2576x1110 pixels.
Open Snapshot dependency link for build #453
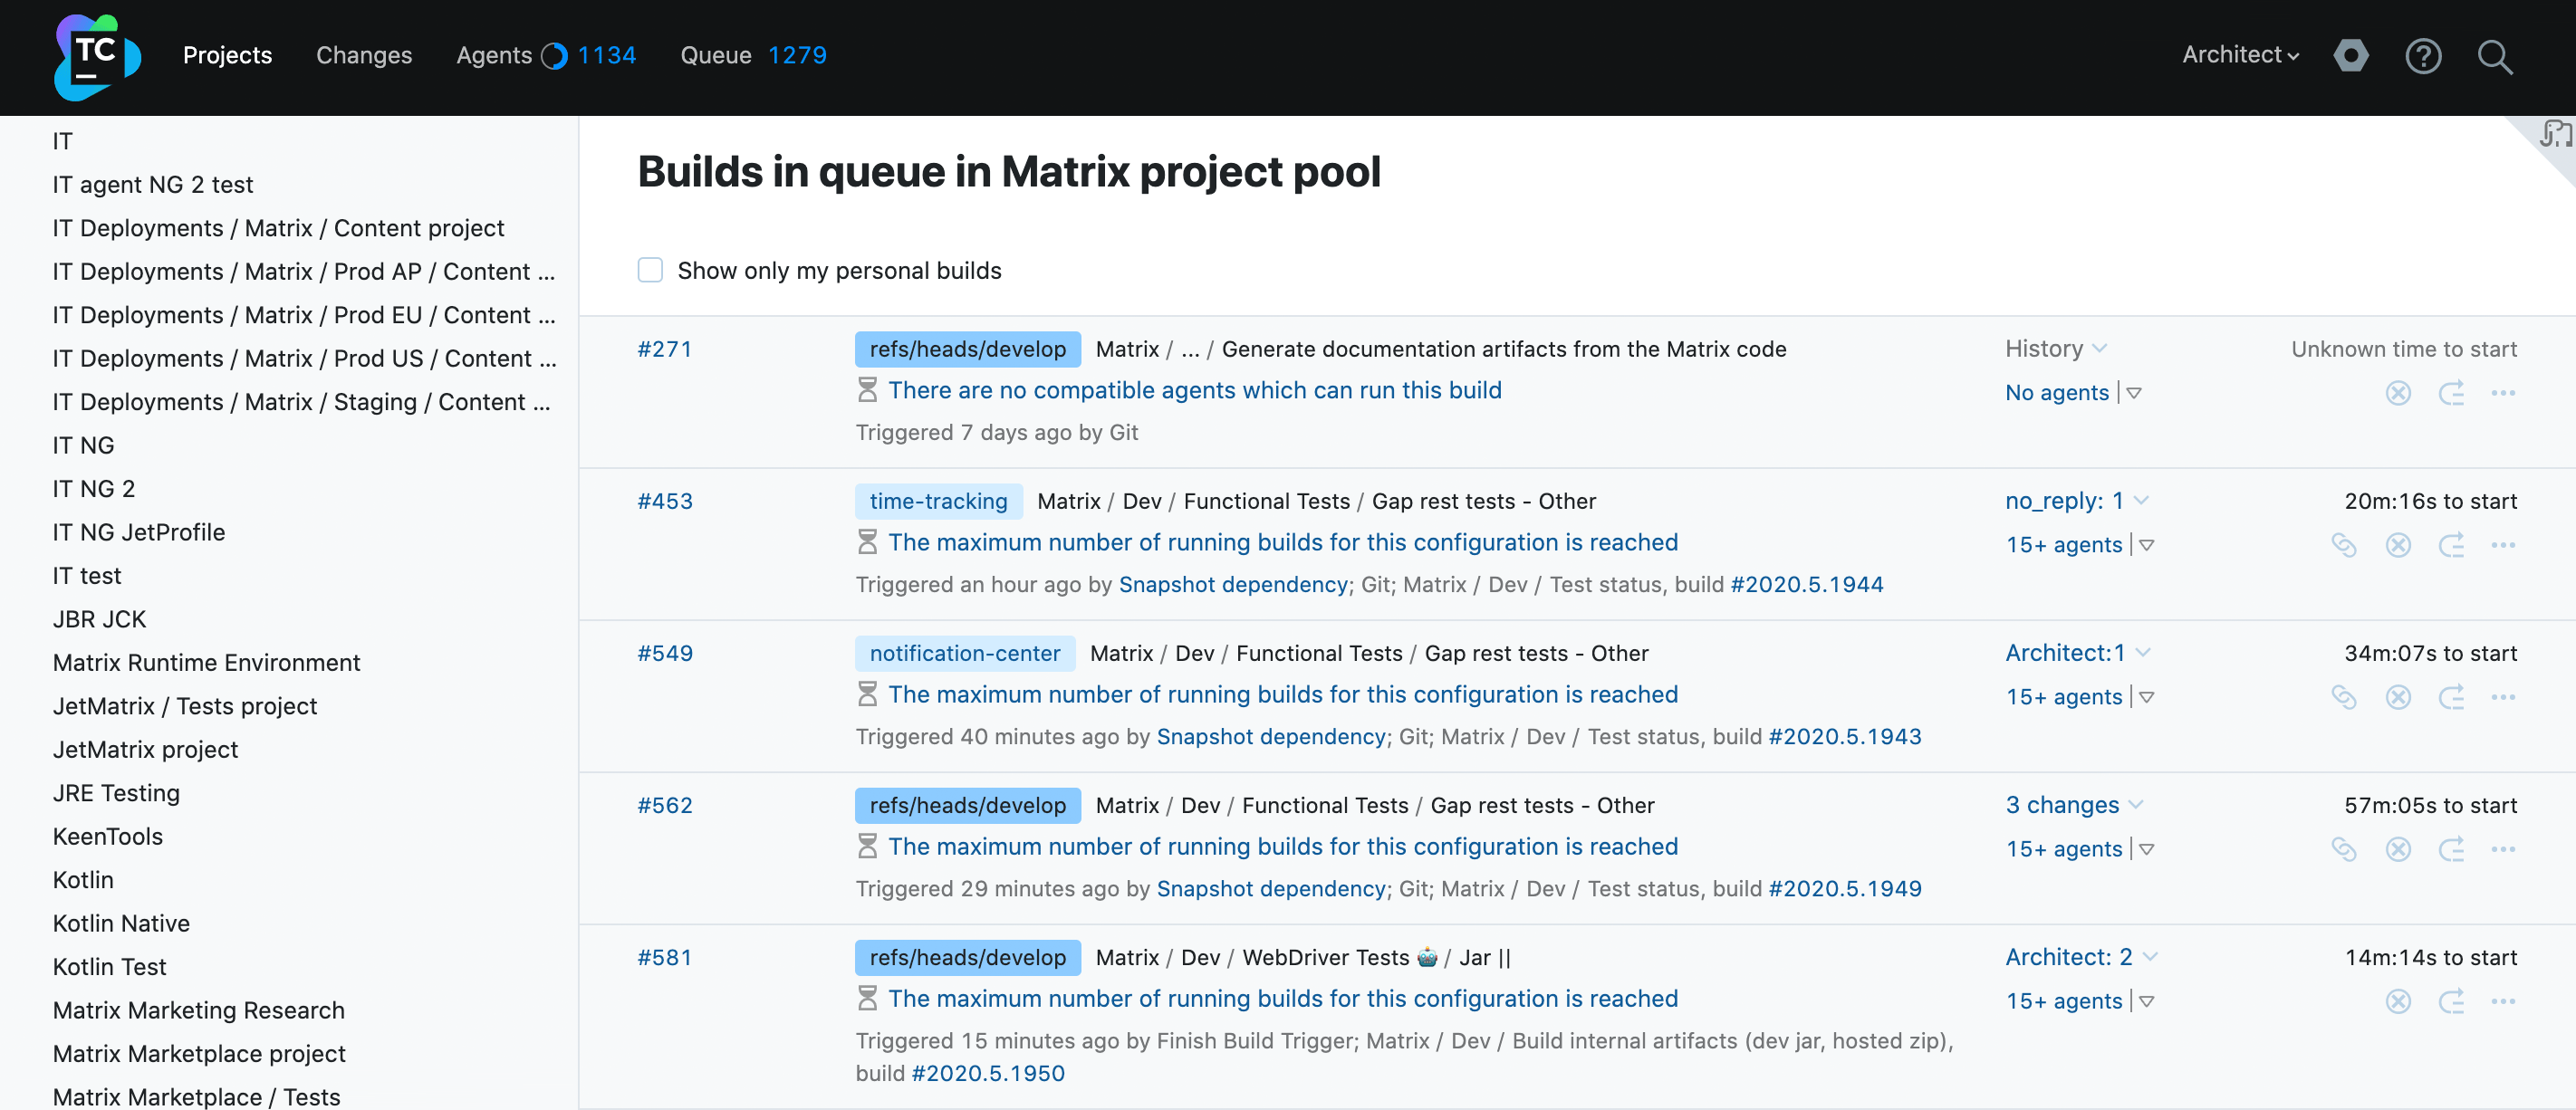tap(1233, 584)
